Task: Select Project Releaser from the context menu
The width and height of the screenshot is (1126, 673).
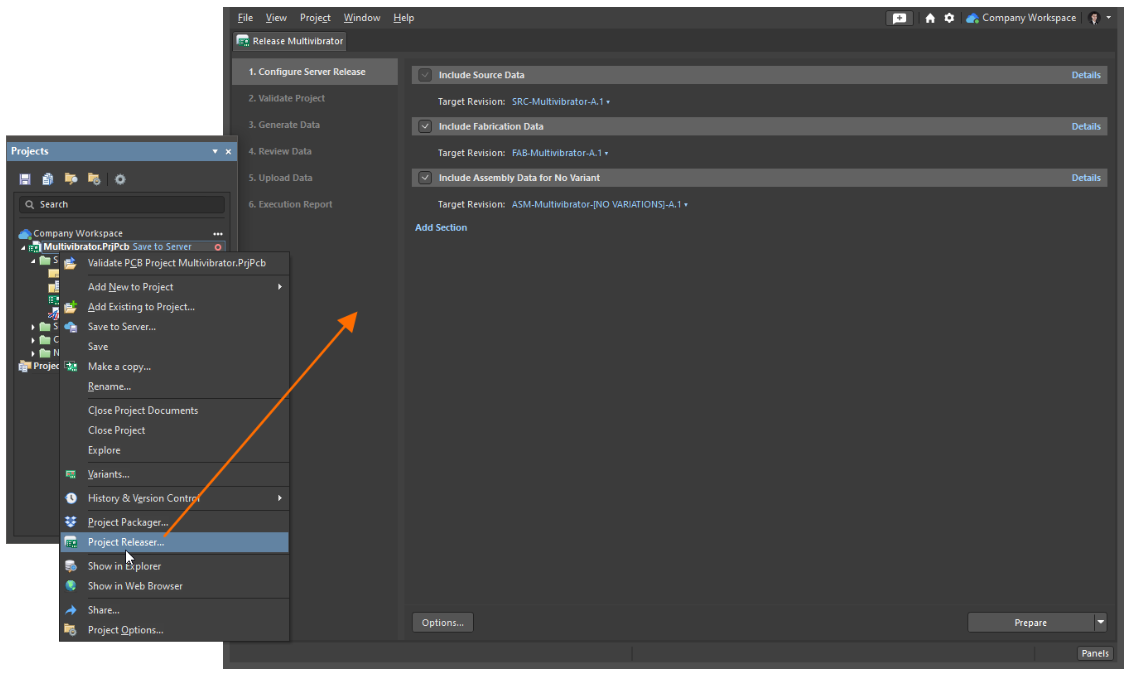Action: click(x=126, y=542)
